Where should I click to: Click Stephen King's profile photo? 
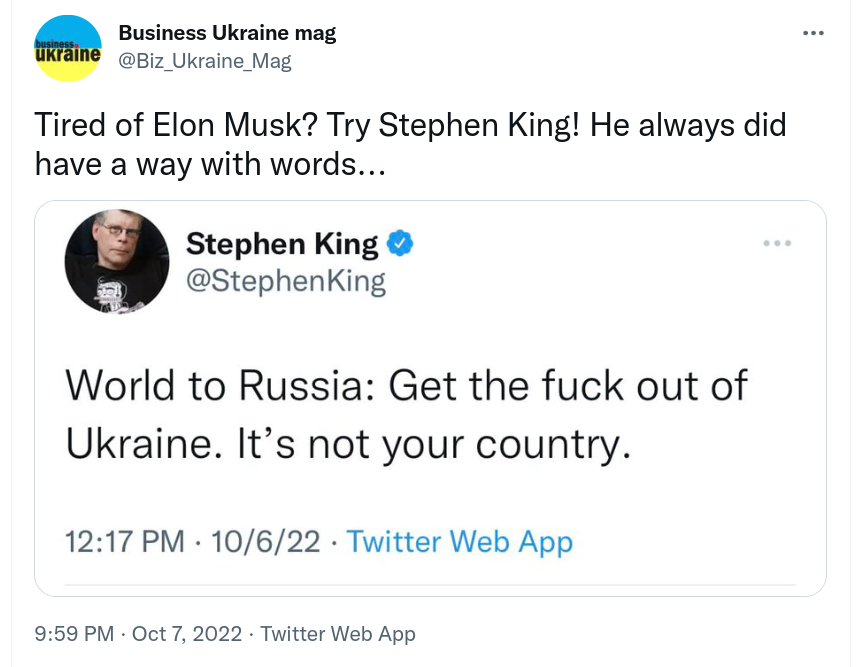[117, 261]
